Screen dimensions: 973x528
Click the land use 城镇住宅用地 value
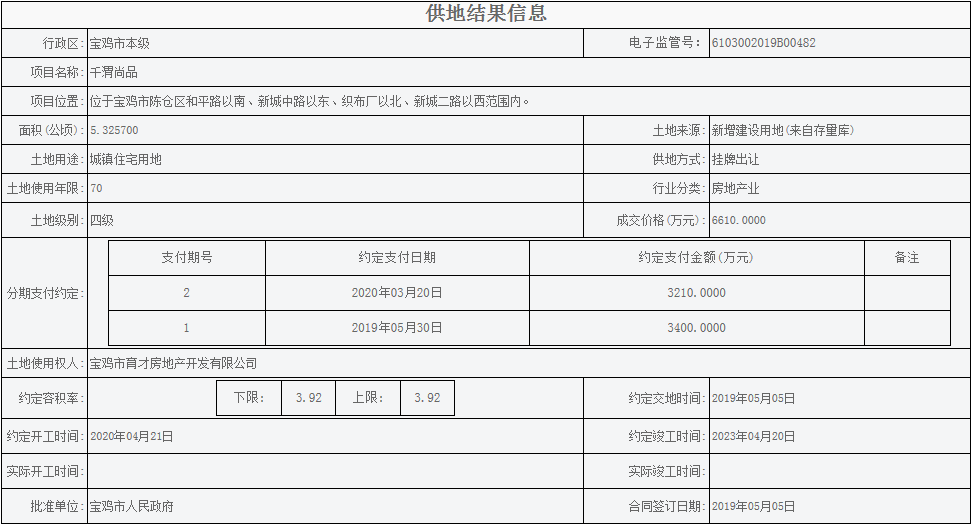pyautogui.click(x=125, y=159)
